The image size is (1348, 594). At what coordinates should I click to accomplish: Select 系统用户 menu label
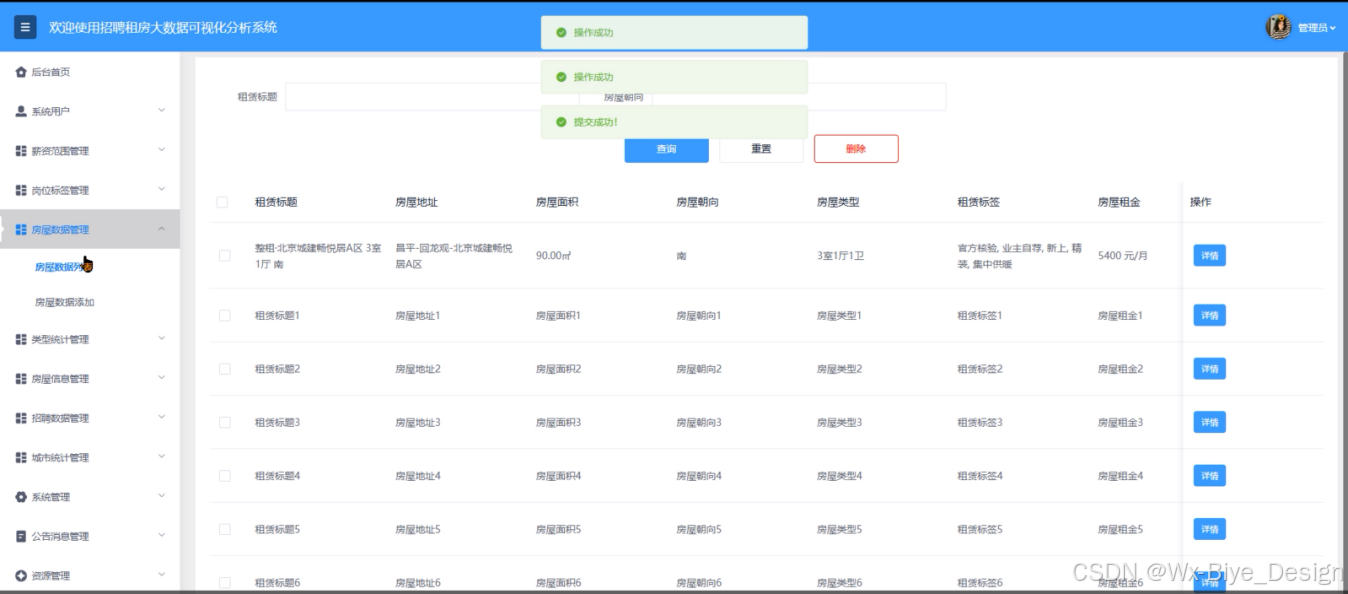pyautogui.click(x=50, y=111)
